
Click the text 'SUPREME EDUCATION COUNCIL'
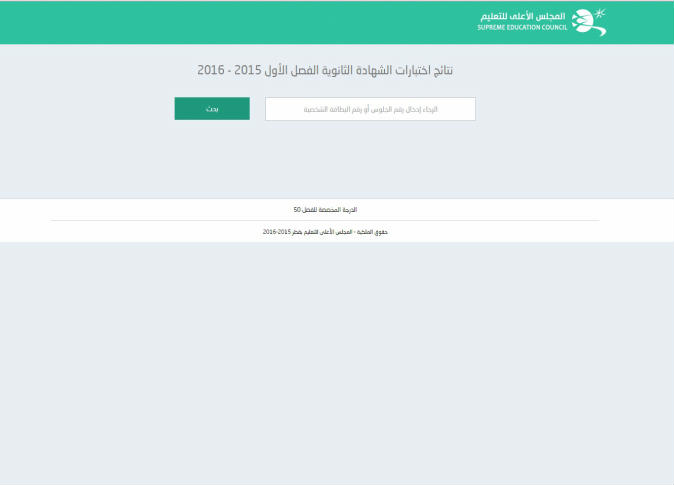coord(522,28)
